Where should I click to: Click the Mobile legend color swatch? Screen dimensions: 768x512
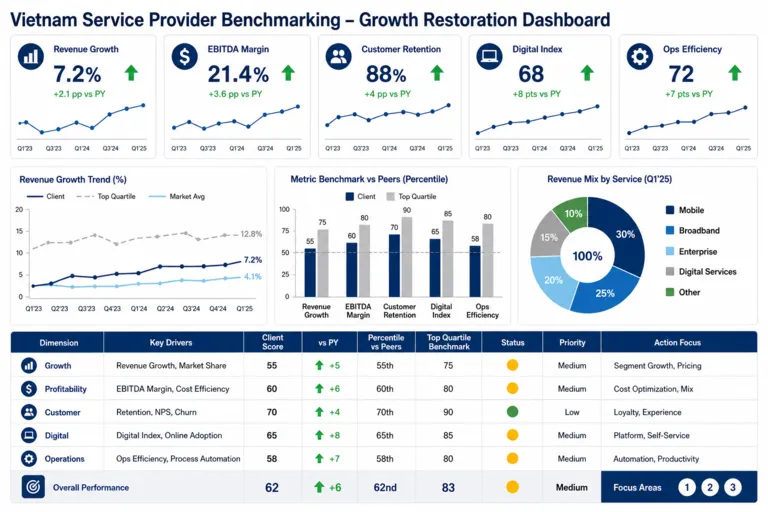(670, 210)
